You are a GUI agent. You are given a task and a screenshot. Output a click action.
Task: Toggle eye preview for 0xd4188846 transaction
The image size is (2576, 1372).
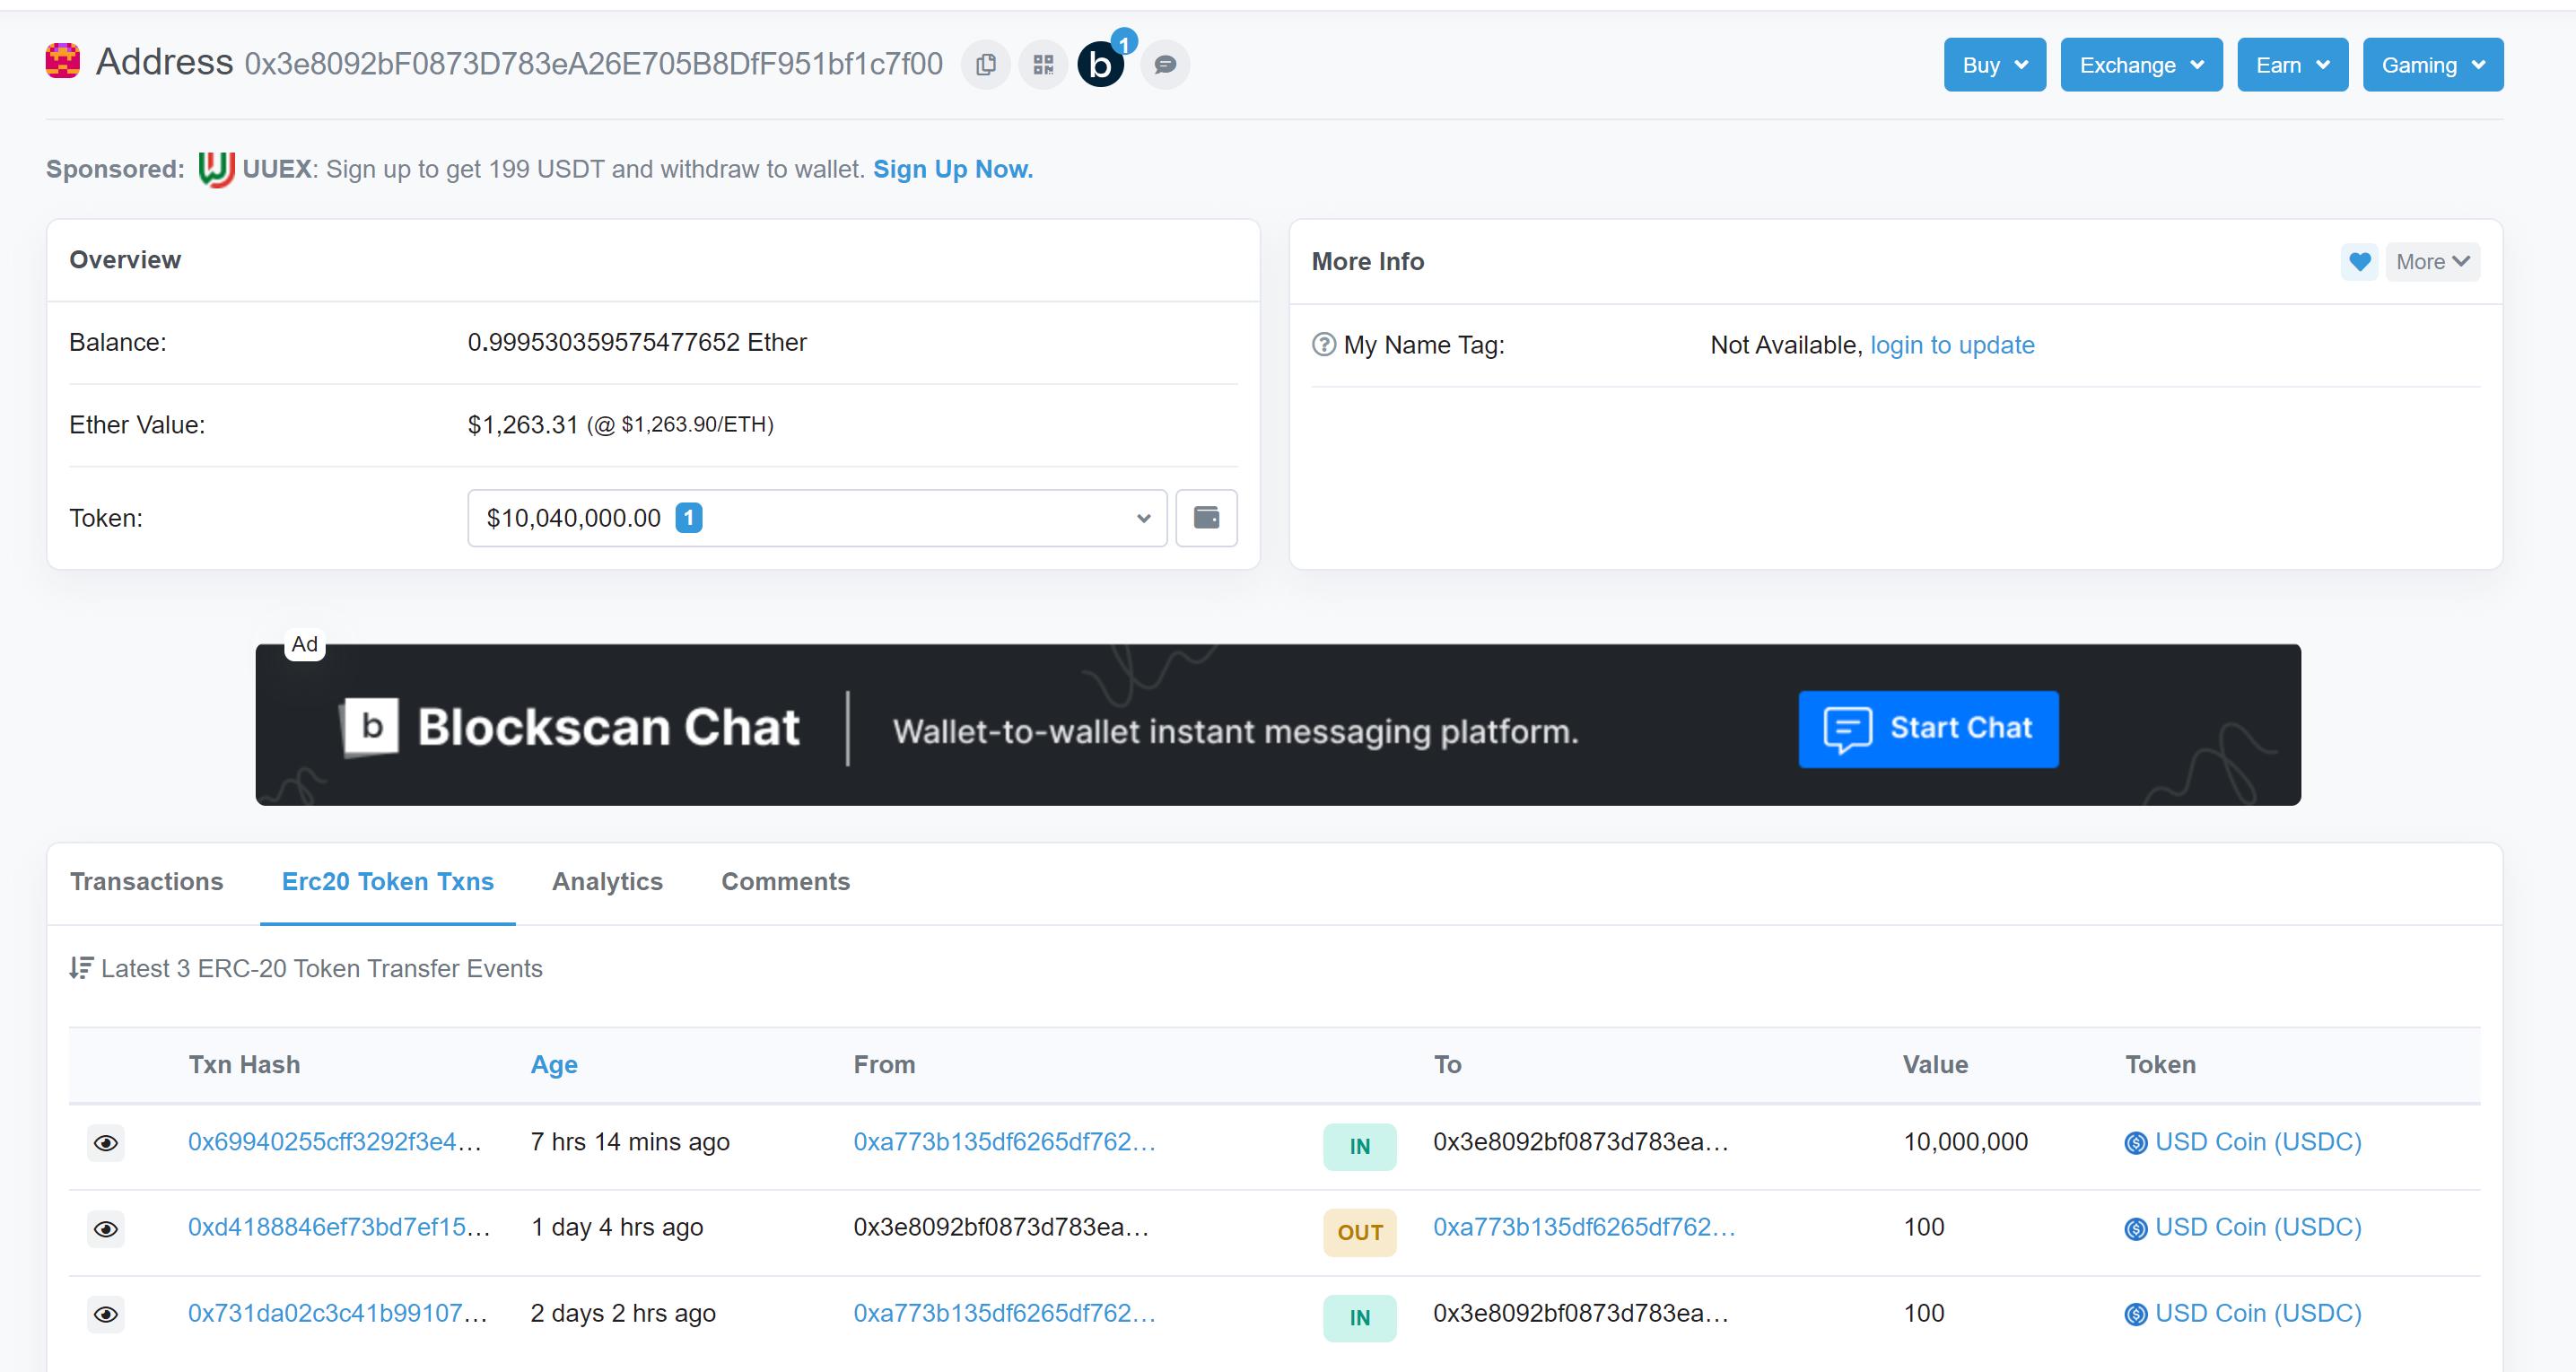coord(106,1229)
